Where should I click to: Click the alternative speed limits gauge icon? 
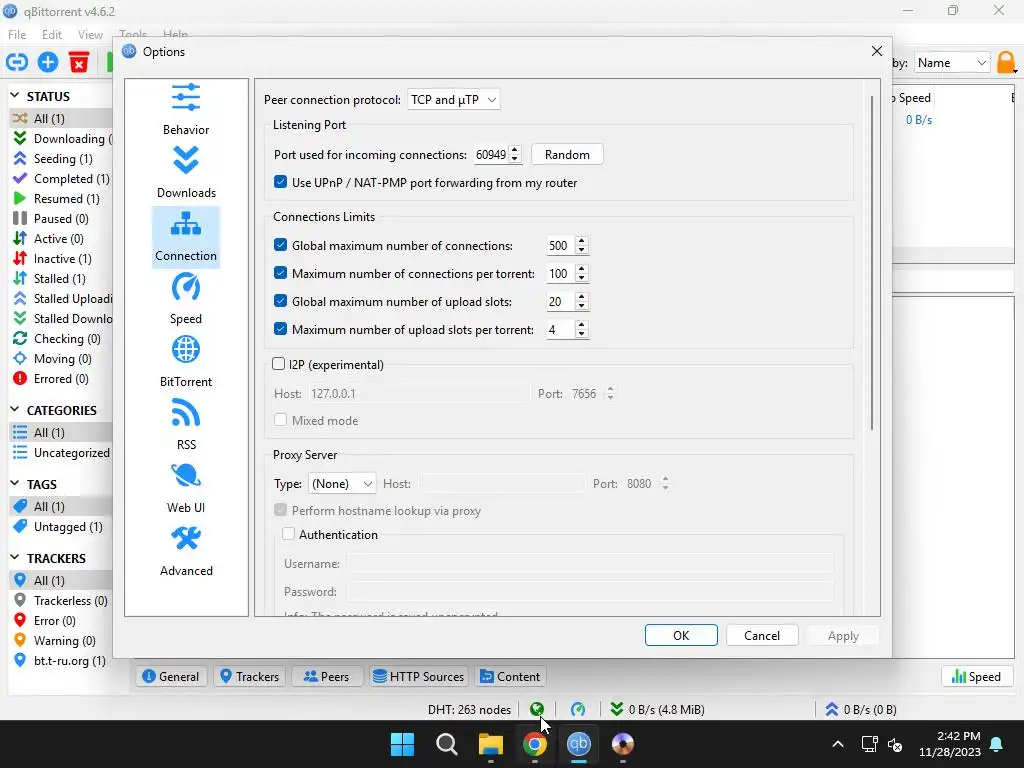point(578,709)
